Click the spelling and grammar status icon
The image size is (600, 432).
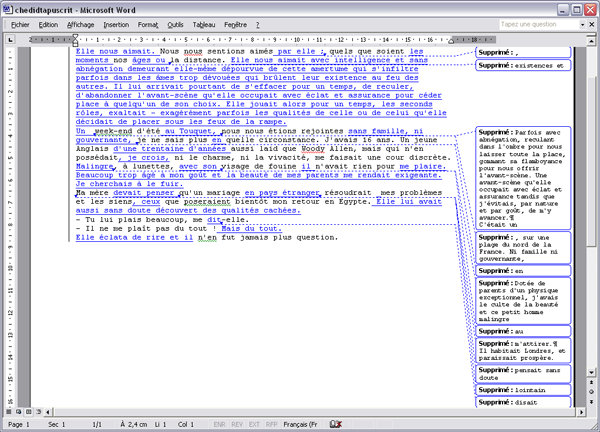coord(335,424)
